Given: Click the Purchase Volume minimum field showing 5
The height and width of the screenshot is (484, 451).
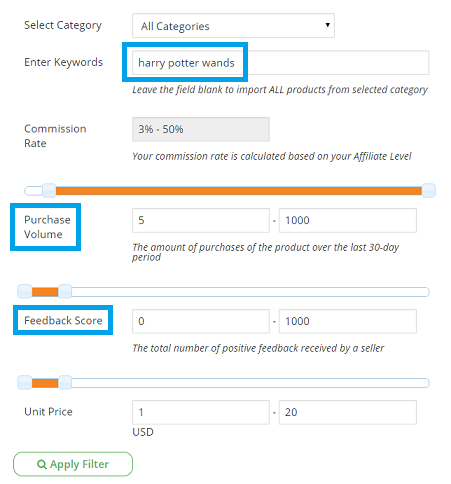Looking at the screenshot, I should click(201, 220).
